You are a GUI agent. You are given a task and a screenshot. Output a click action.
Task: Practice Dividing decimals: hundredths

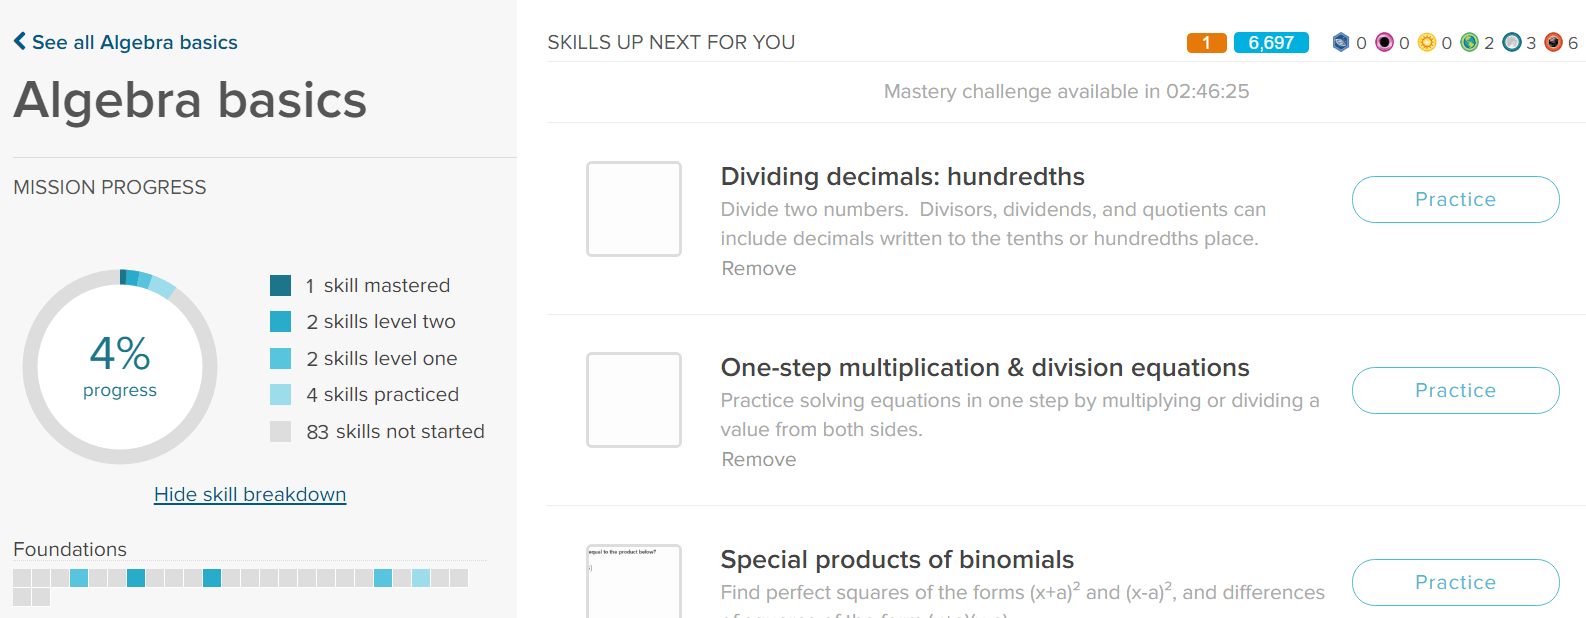pyautogui.click(x=1455, y=199)
